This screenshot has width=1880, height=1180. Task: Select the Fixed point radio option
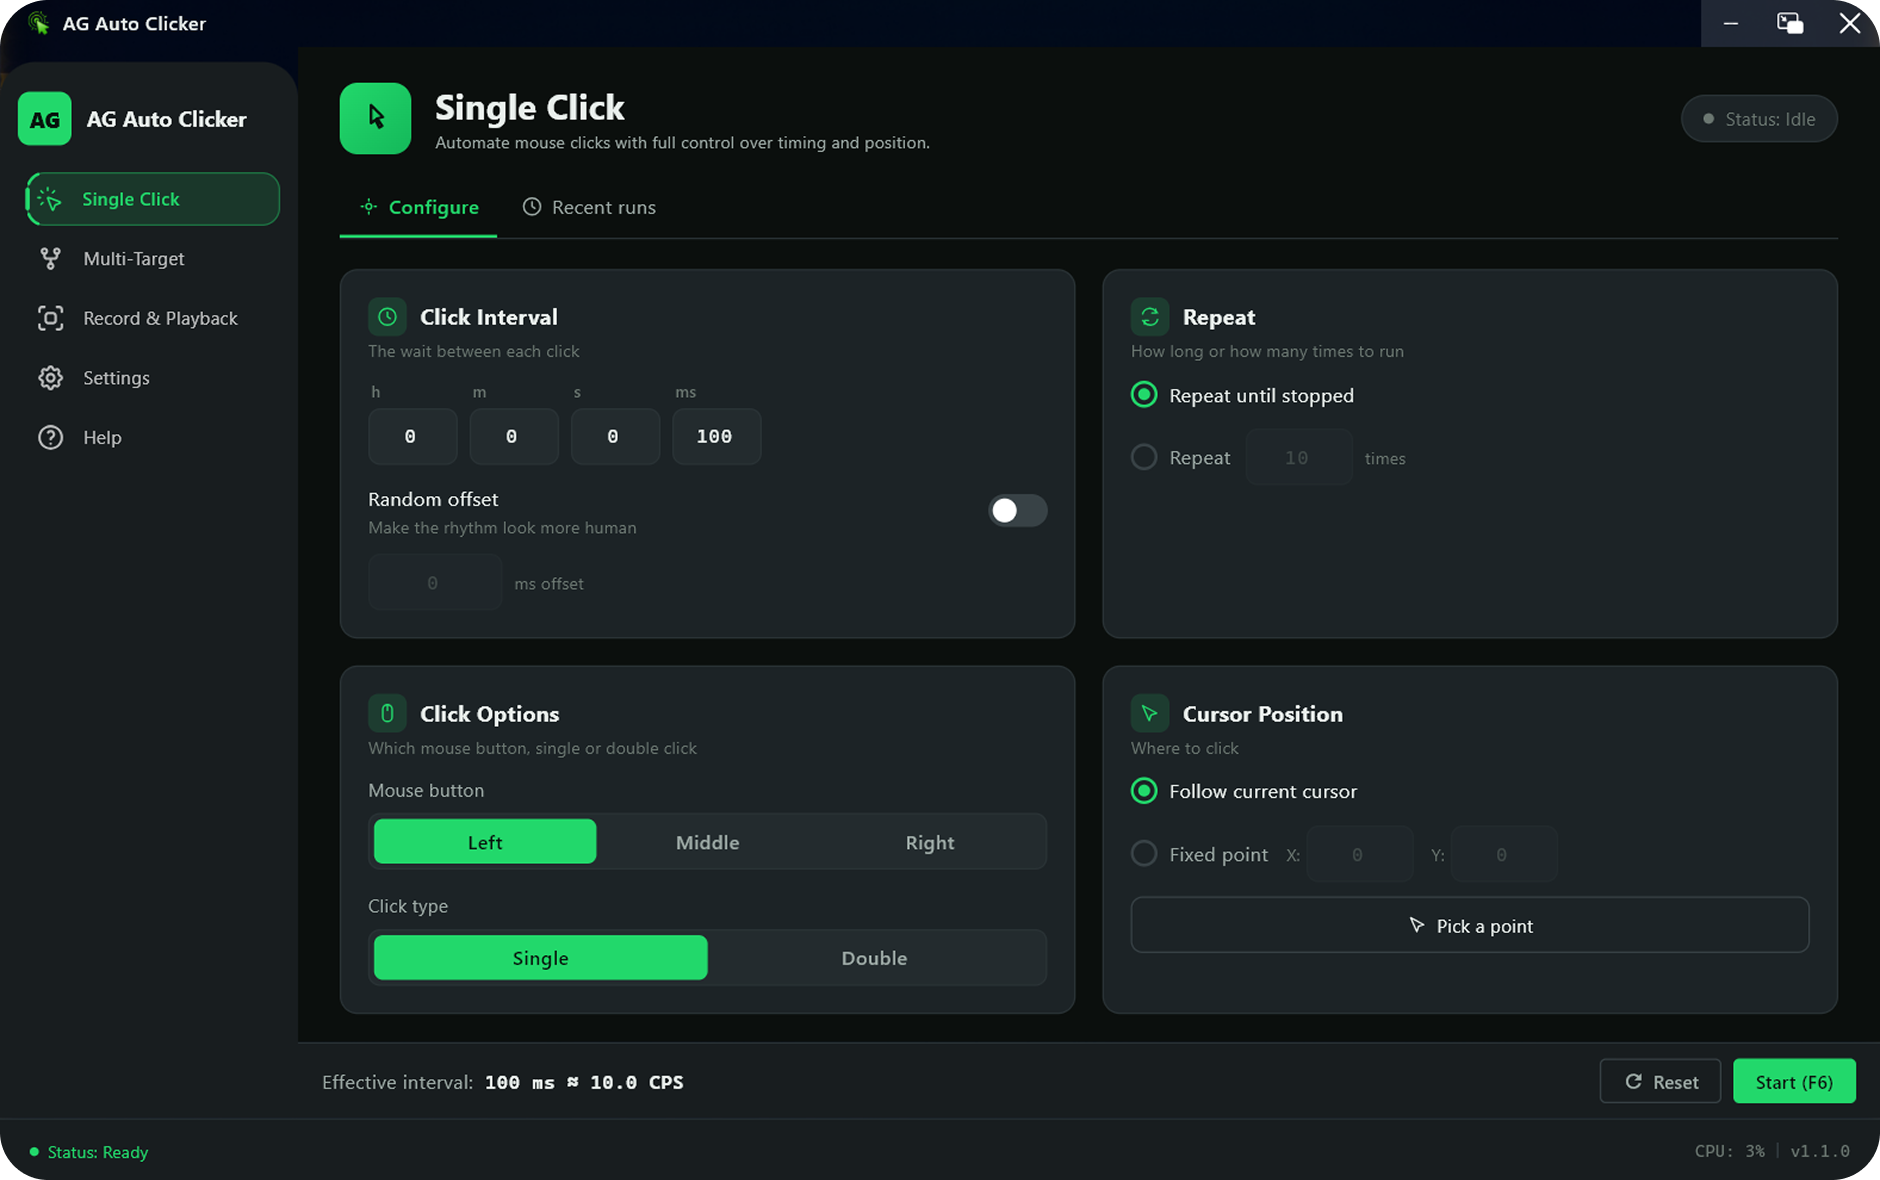click(1144, 854)
